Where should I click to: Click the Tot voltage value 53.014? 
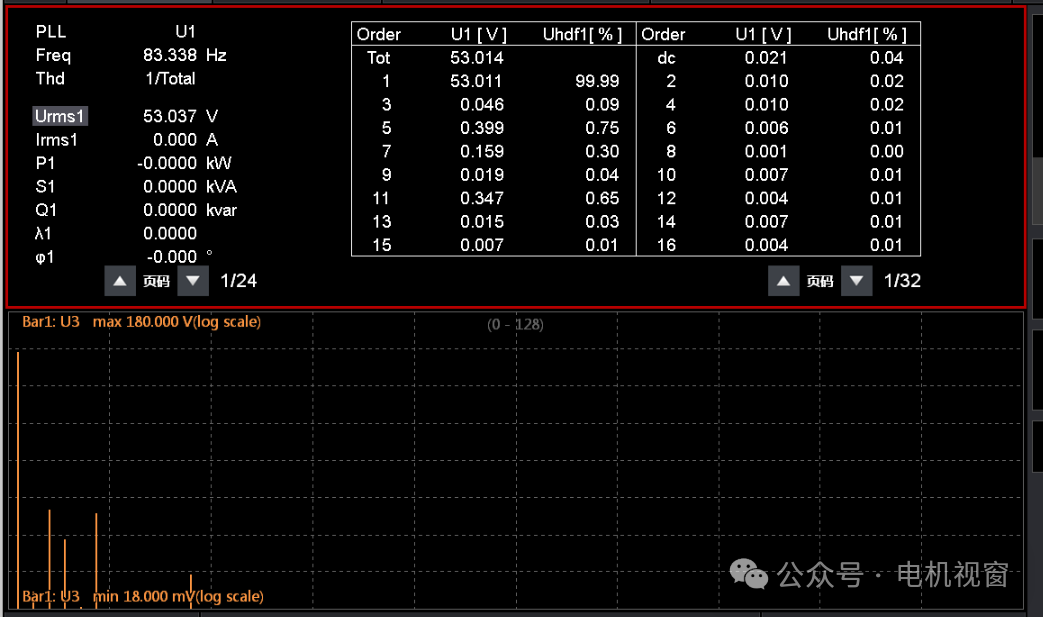click(x=477, y=58)
